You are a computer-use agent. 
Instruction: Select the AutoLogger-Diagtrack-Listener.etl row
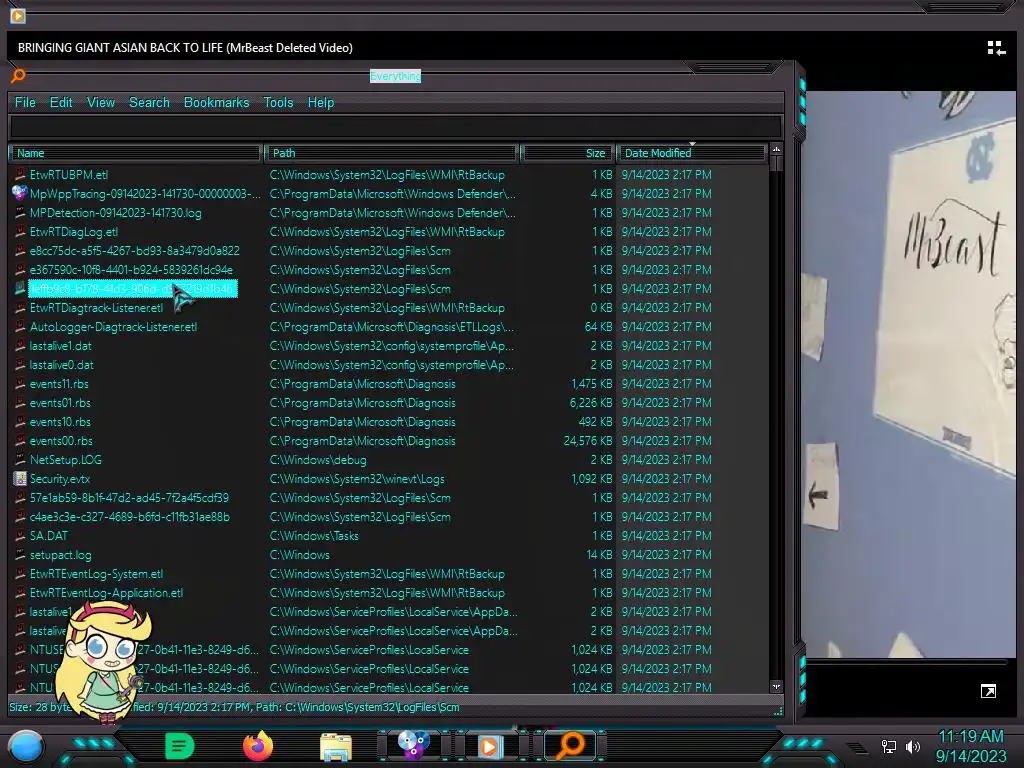[x=389, y=327]
